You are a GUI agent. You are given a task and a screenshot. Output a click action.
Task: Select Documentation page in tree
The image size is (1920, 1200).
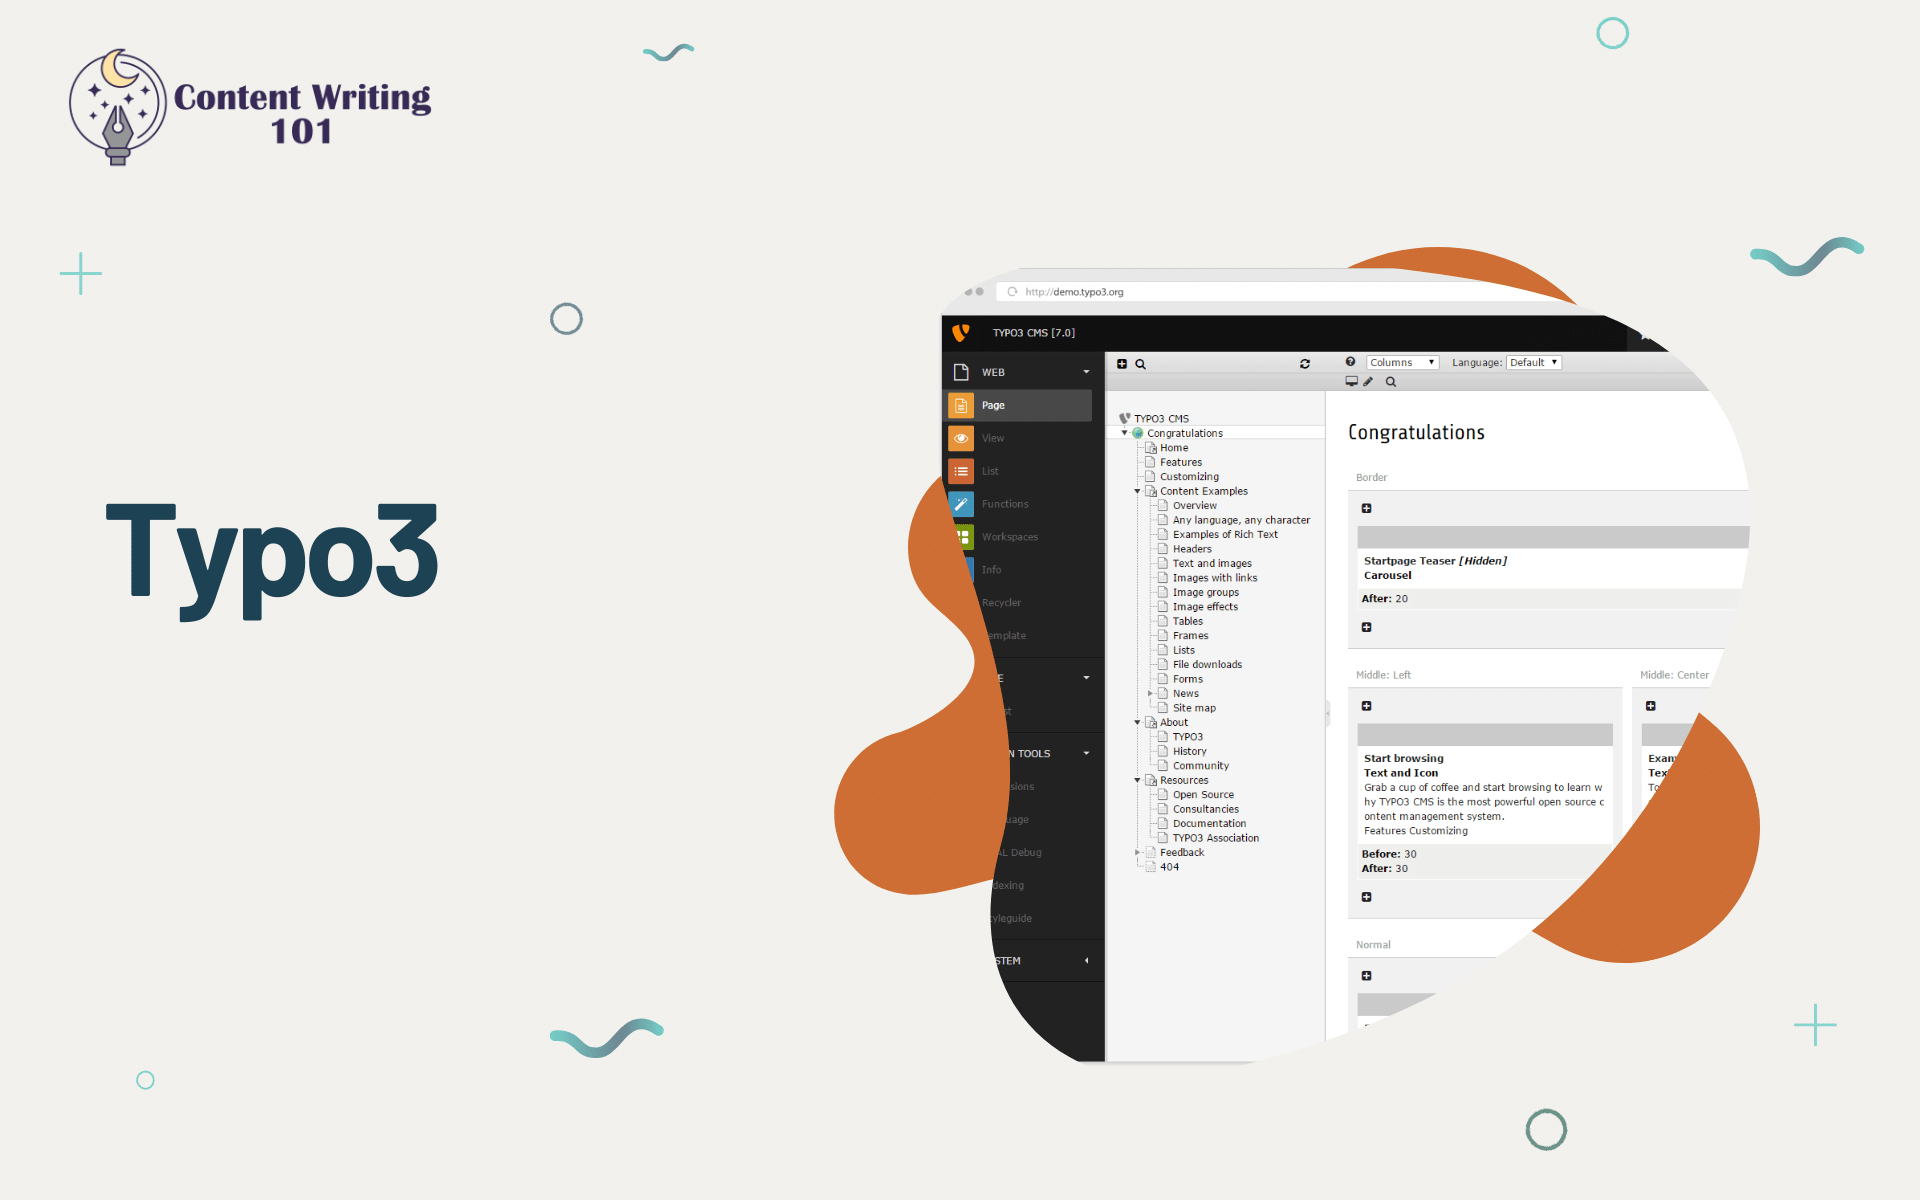point(1209,824)
